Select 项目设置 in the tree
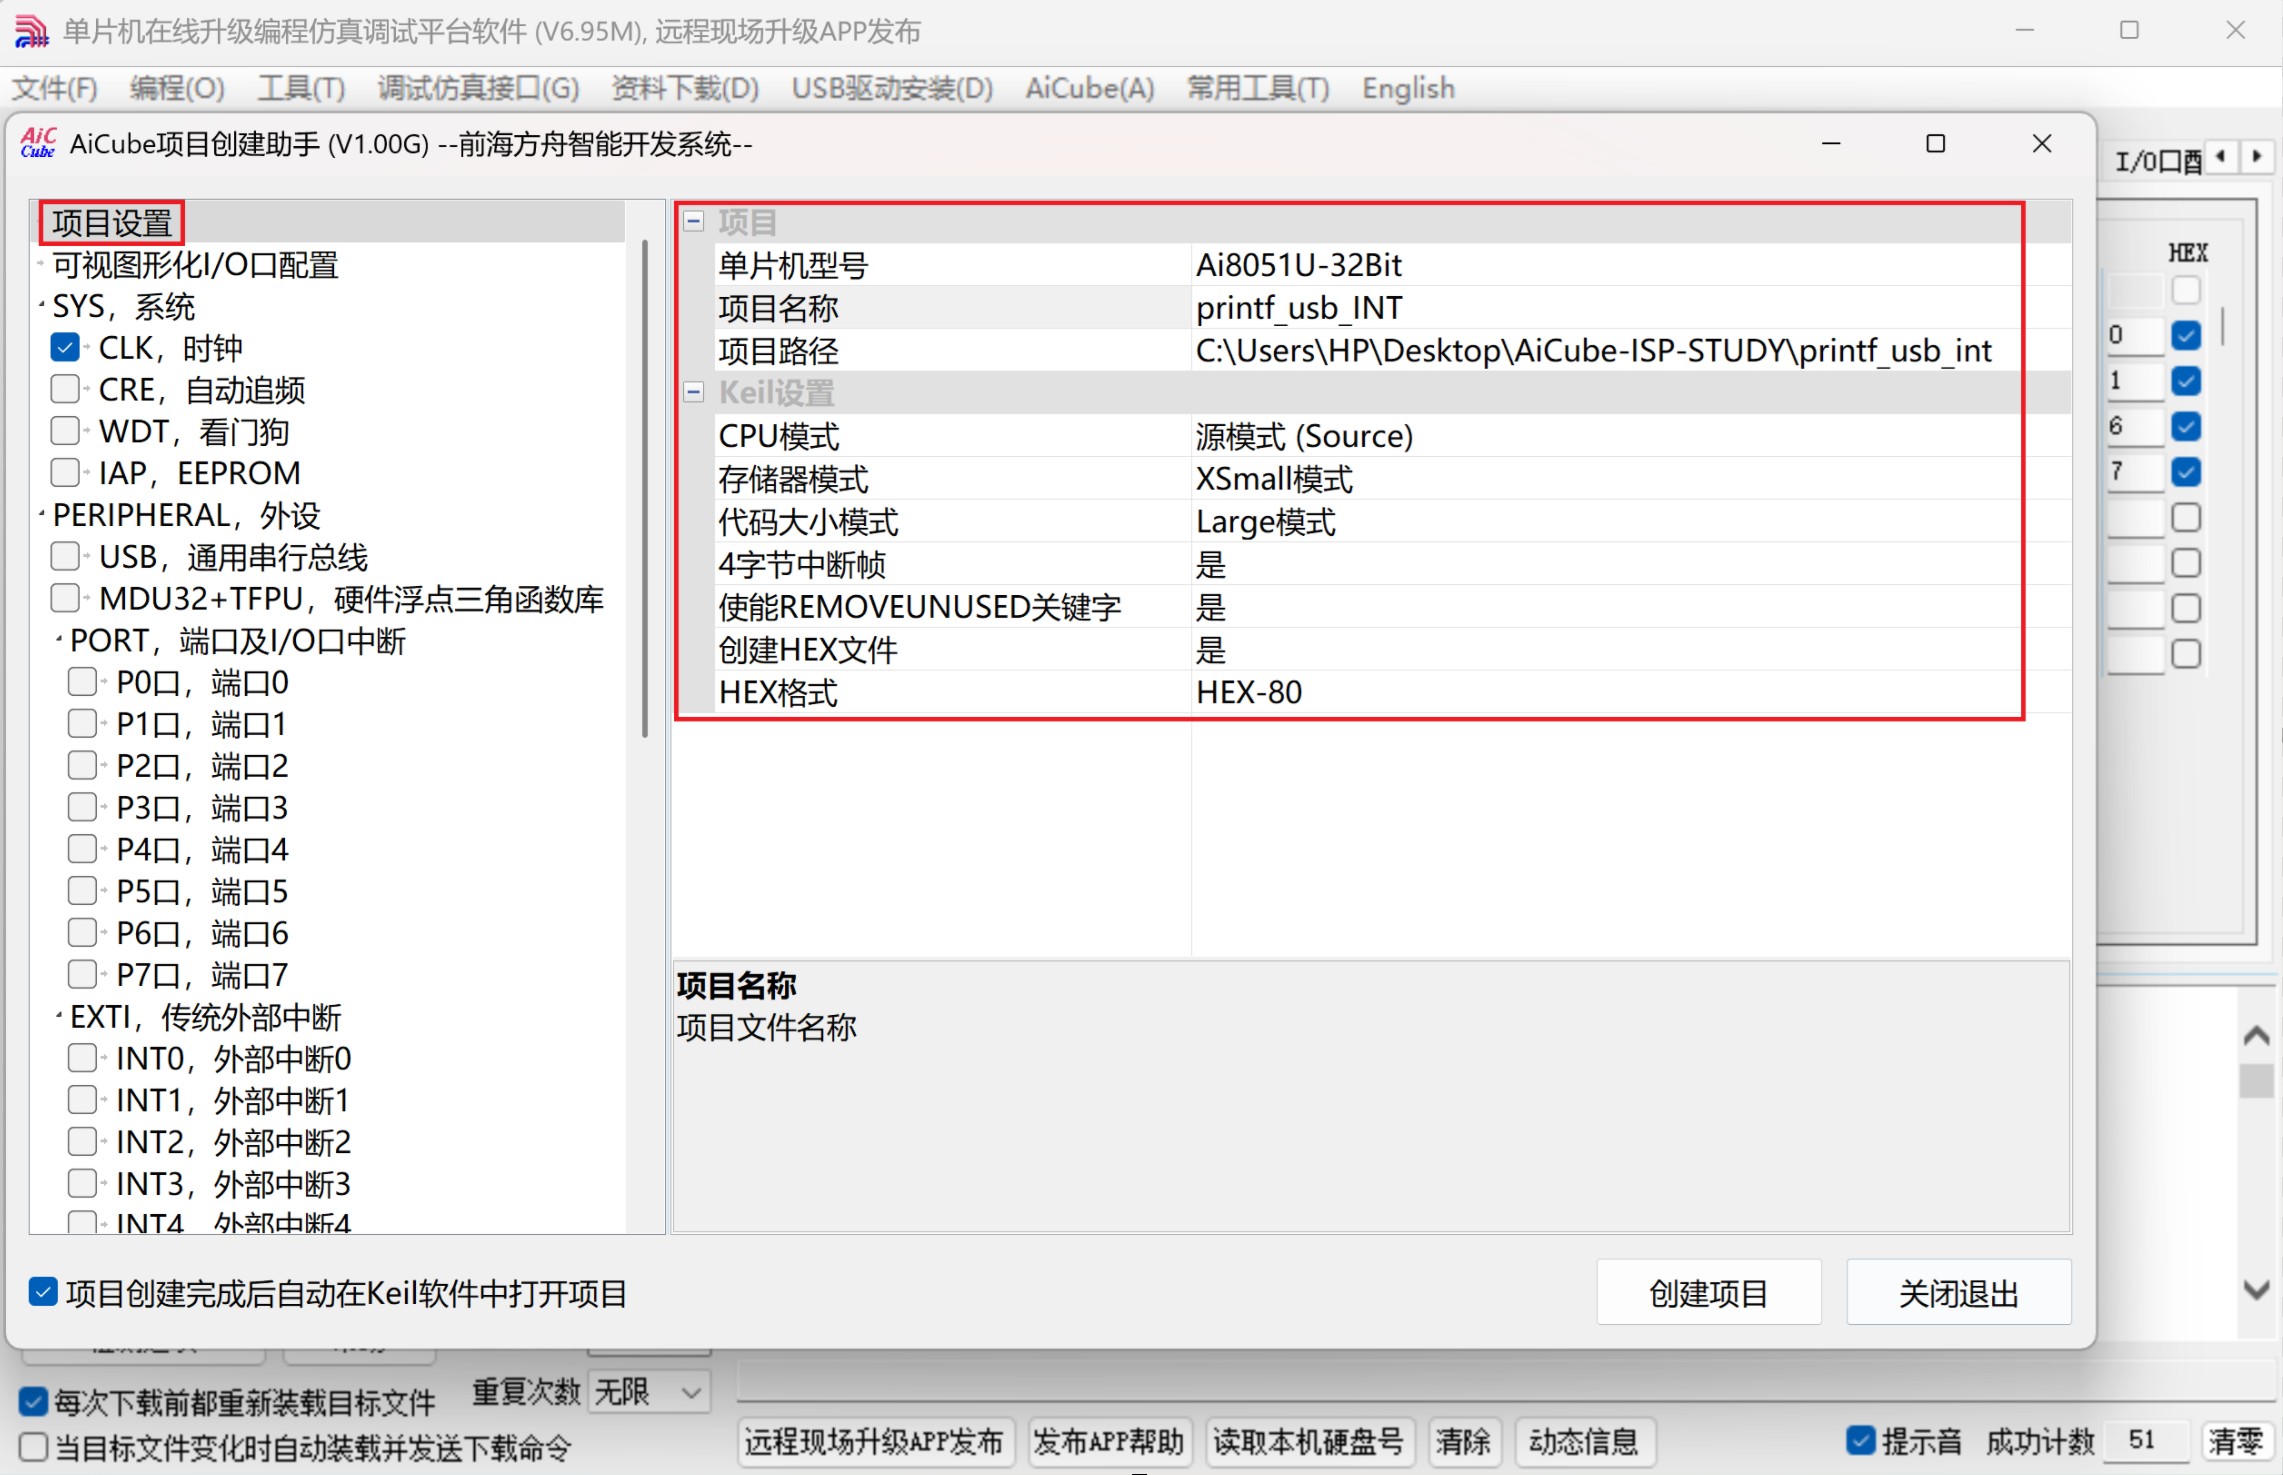 [x=112, y=222]
